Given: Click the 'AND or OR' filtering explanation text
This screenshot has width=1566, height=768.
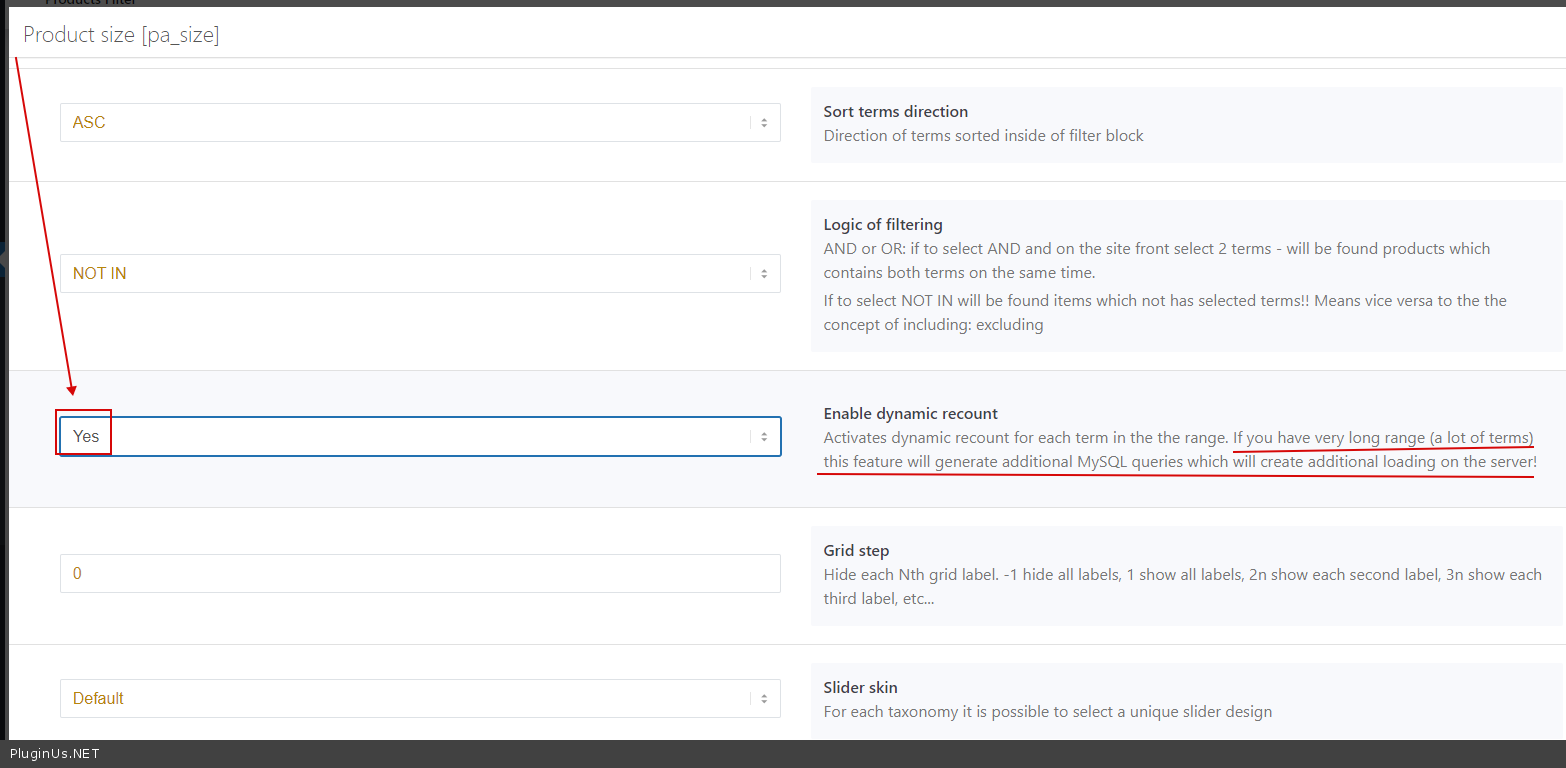Looking at the screenshot, I should pos(1156,249).
